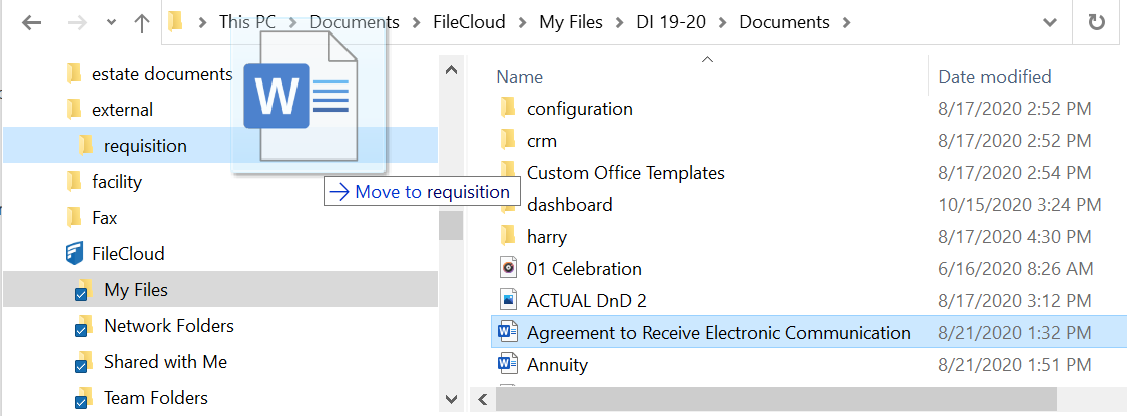1127x416 pixels.
Task: Select the 01 Celebration media file icon
Action: tap(508, 268)
